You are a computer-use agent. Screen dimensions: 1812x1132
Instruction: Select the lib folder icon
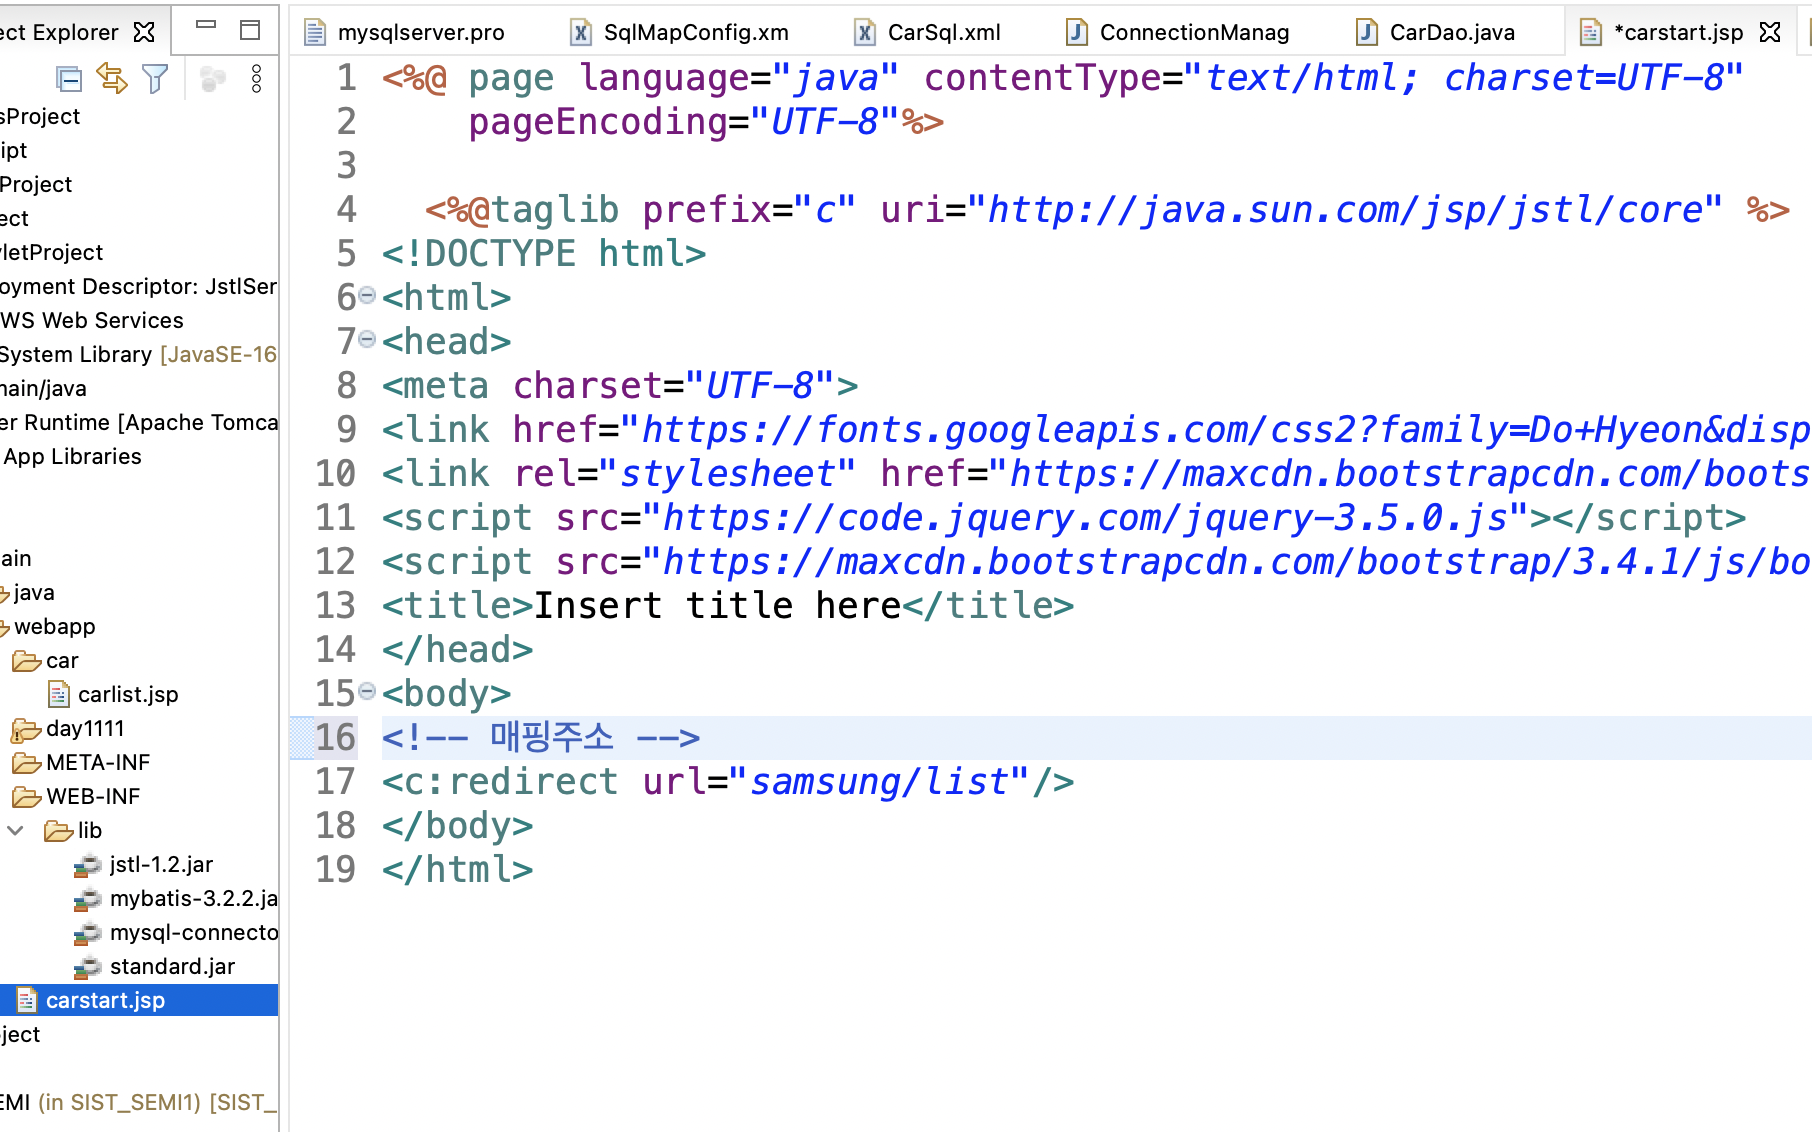(x=59, y=830)
